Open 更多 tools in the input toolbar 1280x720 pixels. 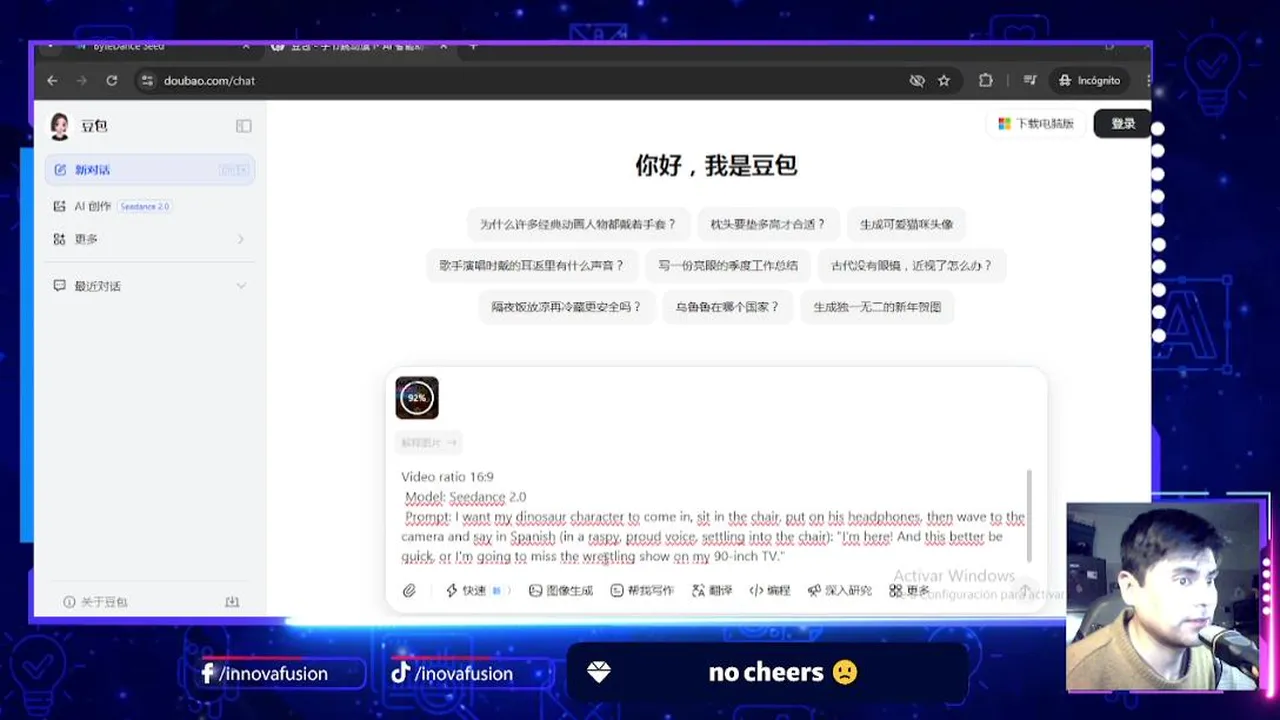click(908, 591)
